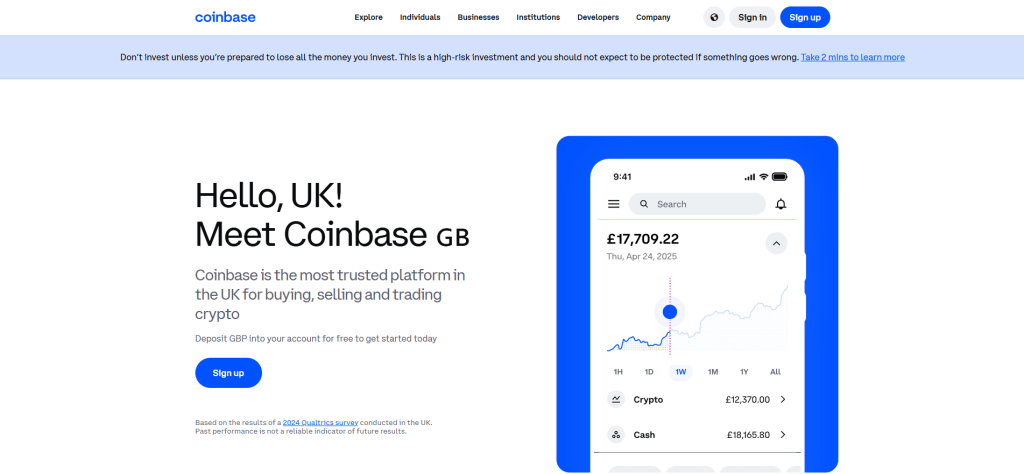1024x474 pixels.
Task: Click the 9:41 clock text
Action: [622, 177]
